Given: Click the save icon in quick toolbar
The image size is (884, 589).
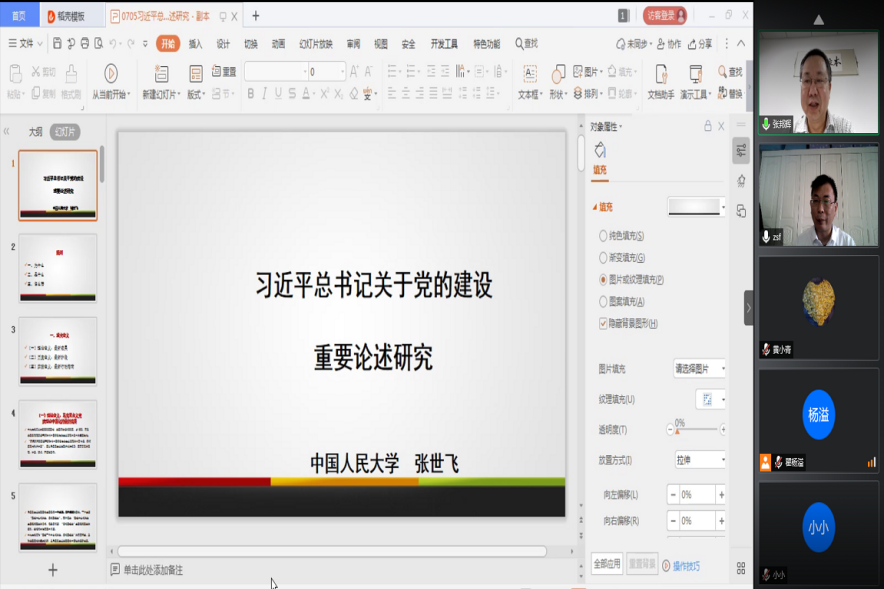Looking at the screenshot, I should (x=57, y=43).
